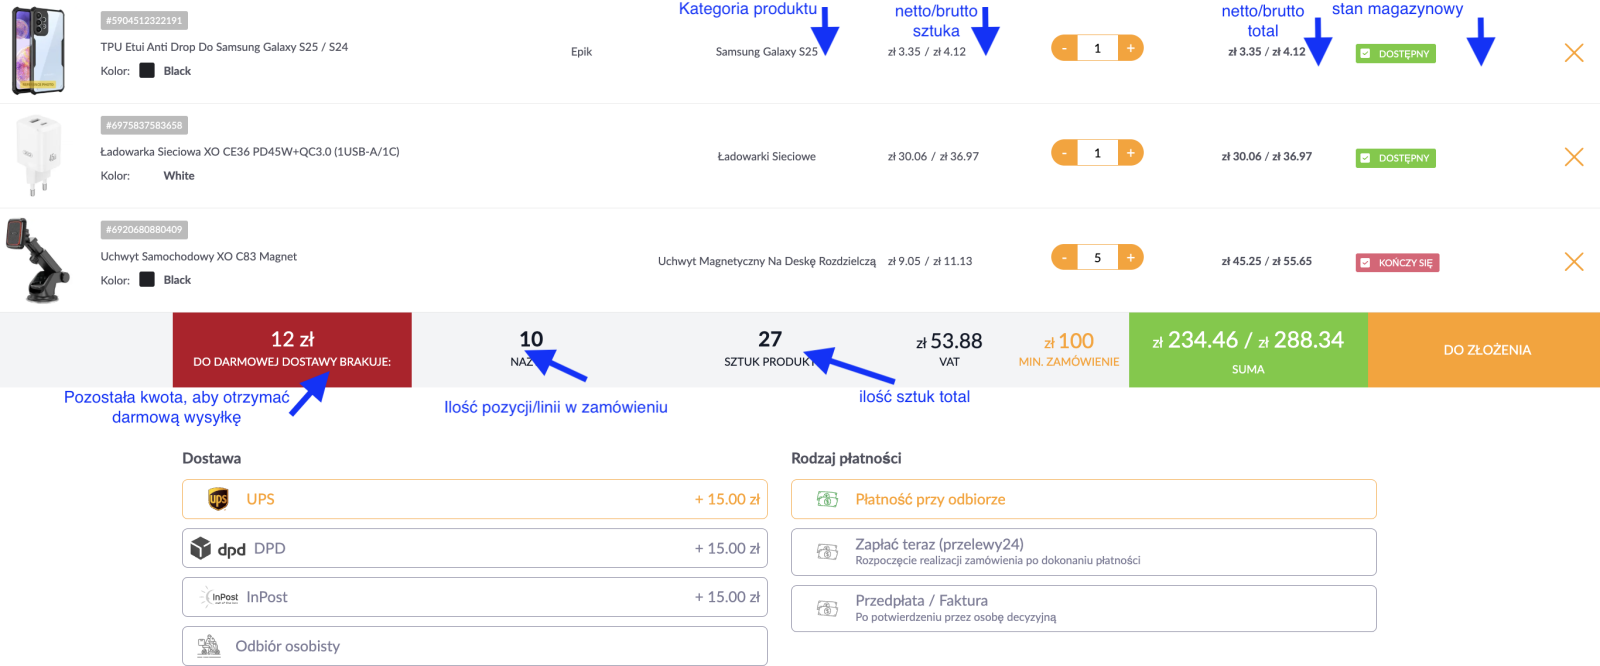This screenshot has height=666, width=1600.
Task: Increase quantity of XO C83 Magnet holder
Action: pos(1130,258)
